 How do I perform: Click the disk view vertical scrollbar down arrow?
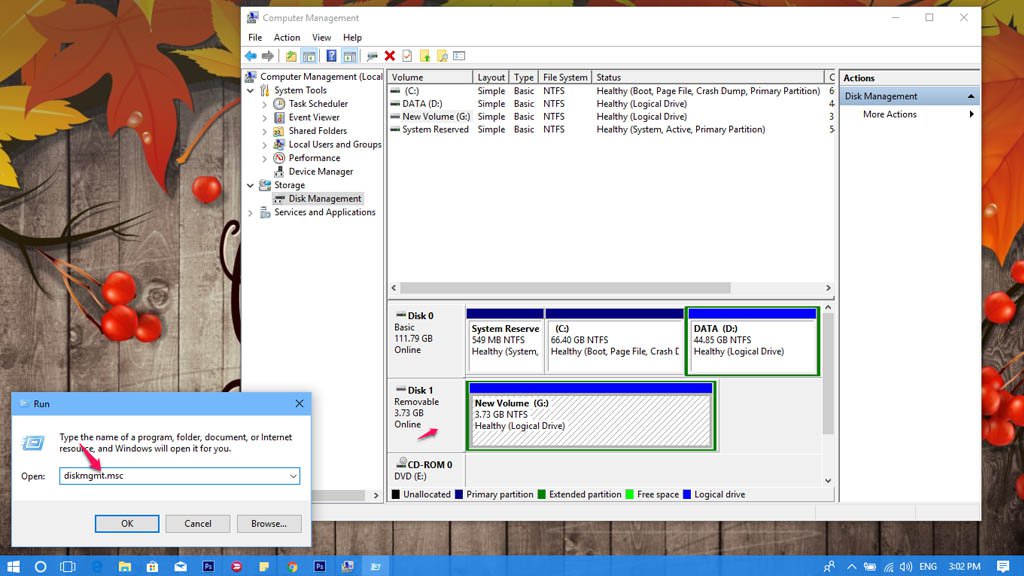click(x=828, y=481)
